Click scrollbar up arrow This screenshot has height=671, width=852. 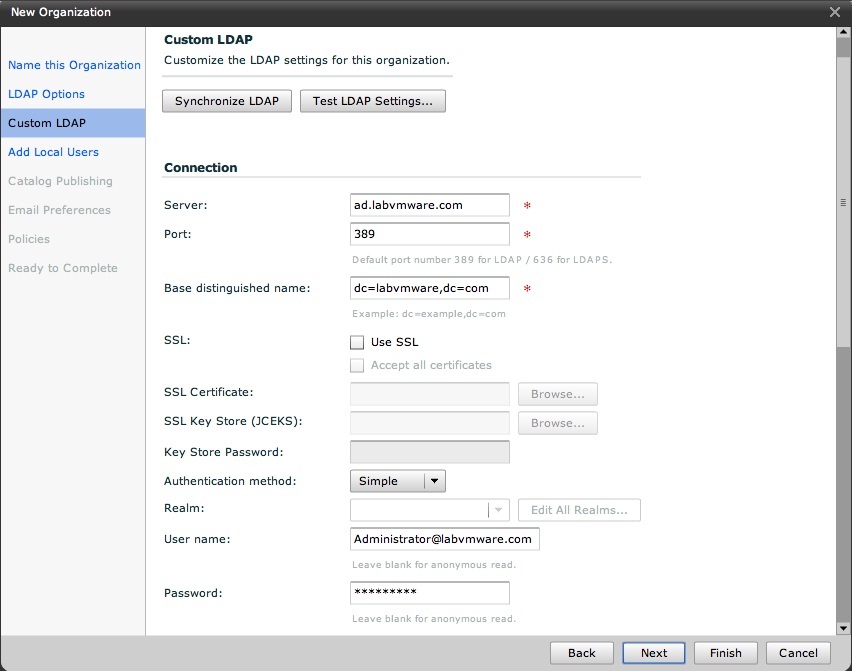pyautogui.click(x=843, y=33)
